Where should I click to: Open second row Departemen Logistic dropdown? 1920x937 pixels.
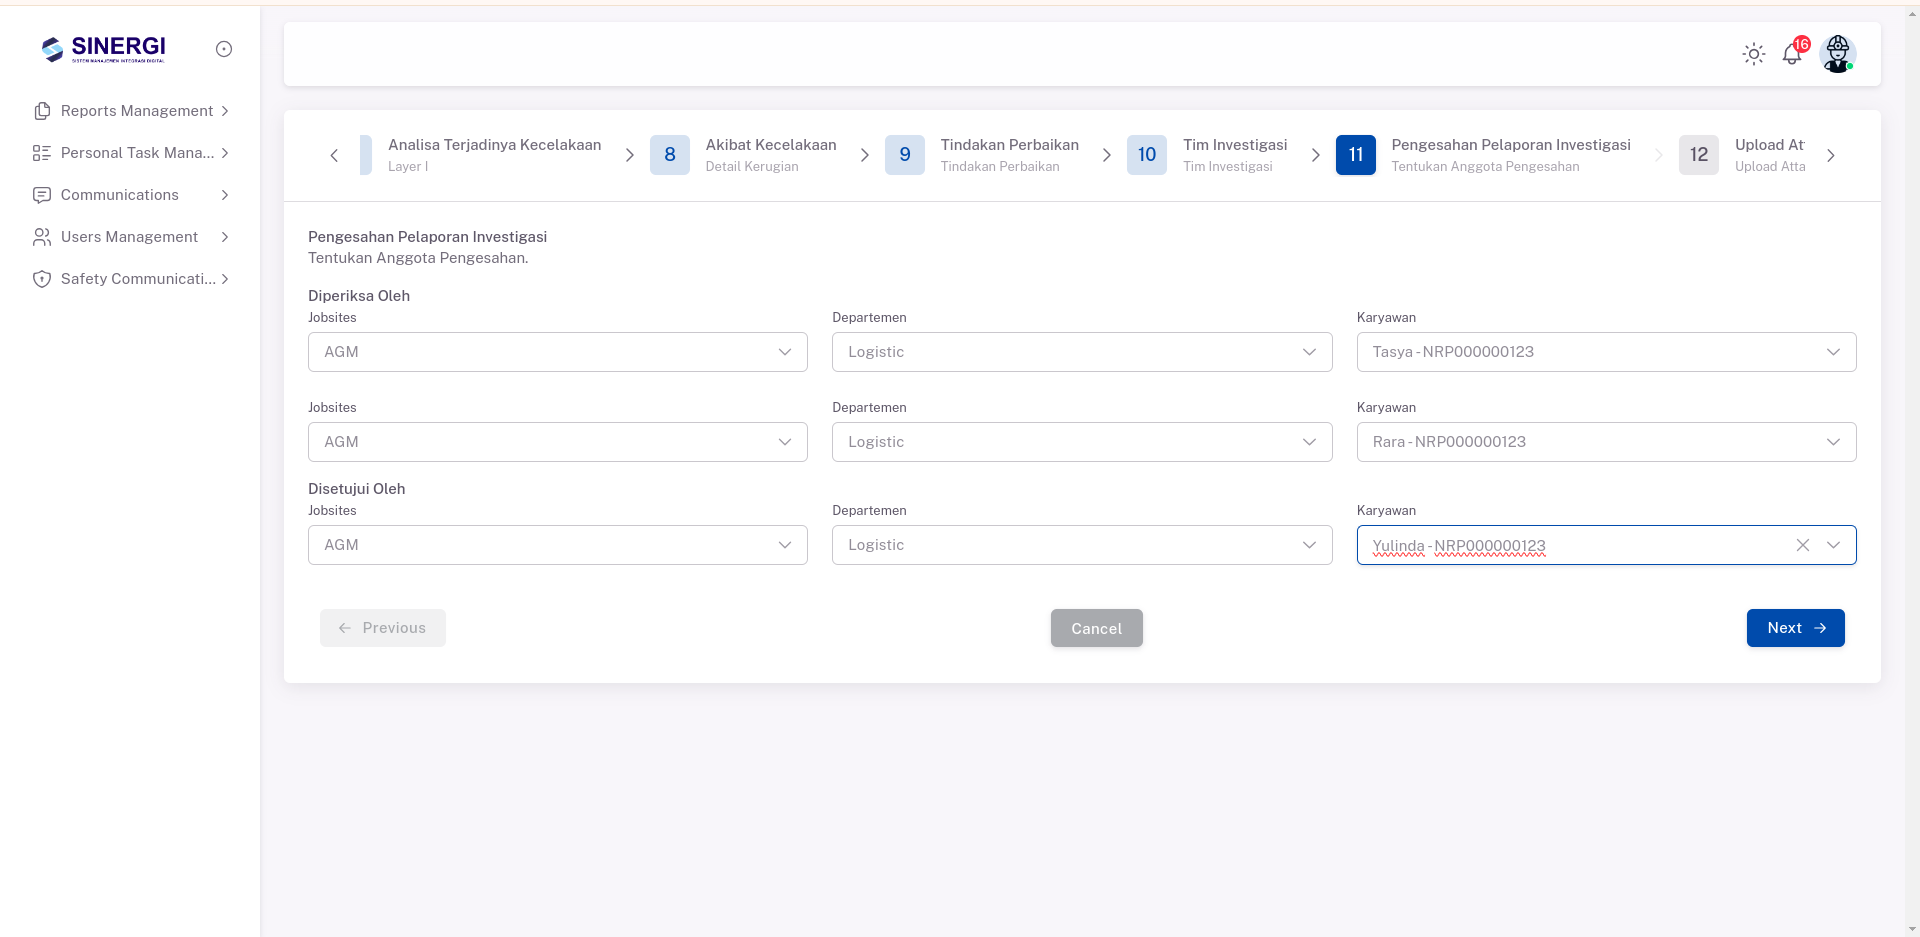click(x=1082, y=442)
